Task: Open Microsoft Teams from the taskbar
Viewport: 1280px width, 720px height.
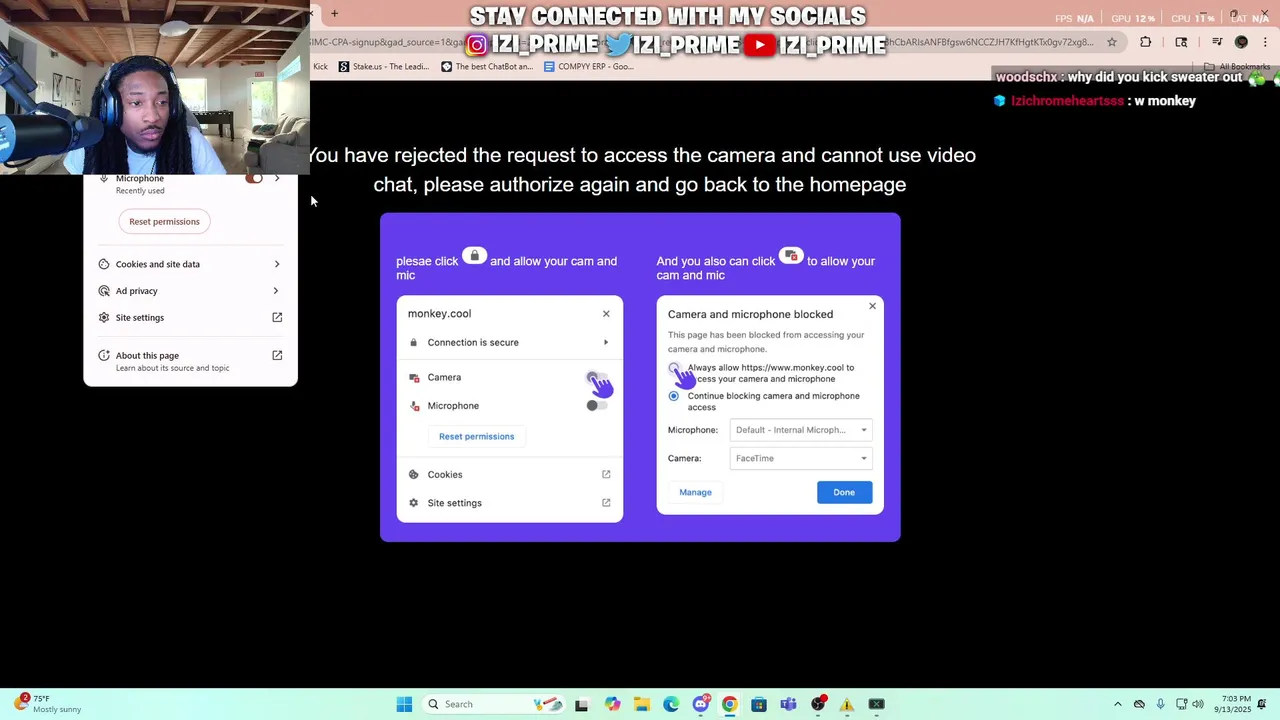Action: tap(788, 704)
